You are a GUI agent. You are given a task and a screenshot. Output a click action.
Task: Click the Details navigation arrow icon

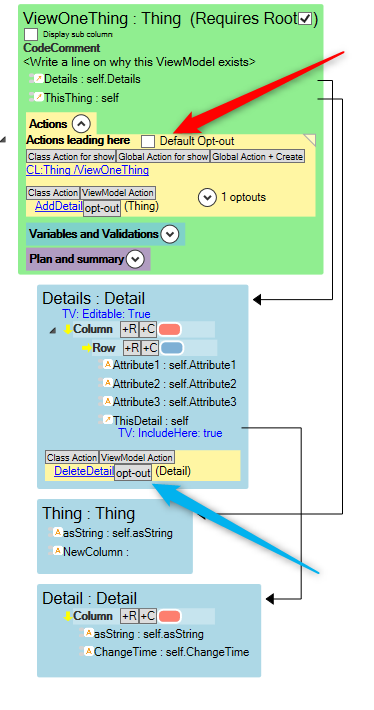pyautogui.click(x=39, y=79)
